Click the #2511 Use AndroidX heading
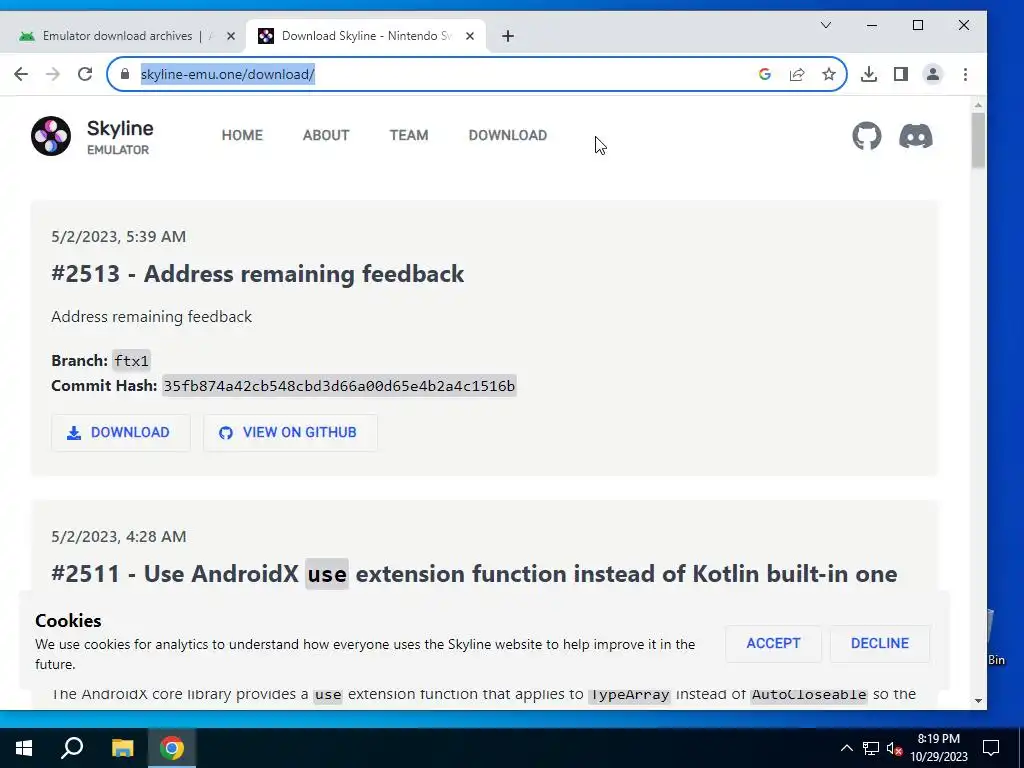The image size is (1024, 768). 474,574
